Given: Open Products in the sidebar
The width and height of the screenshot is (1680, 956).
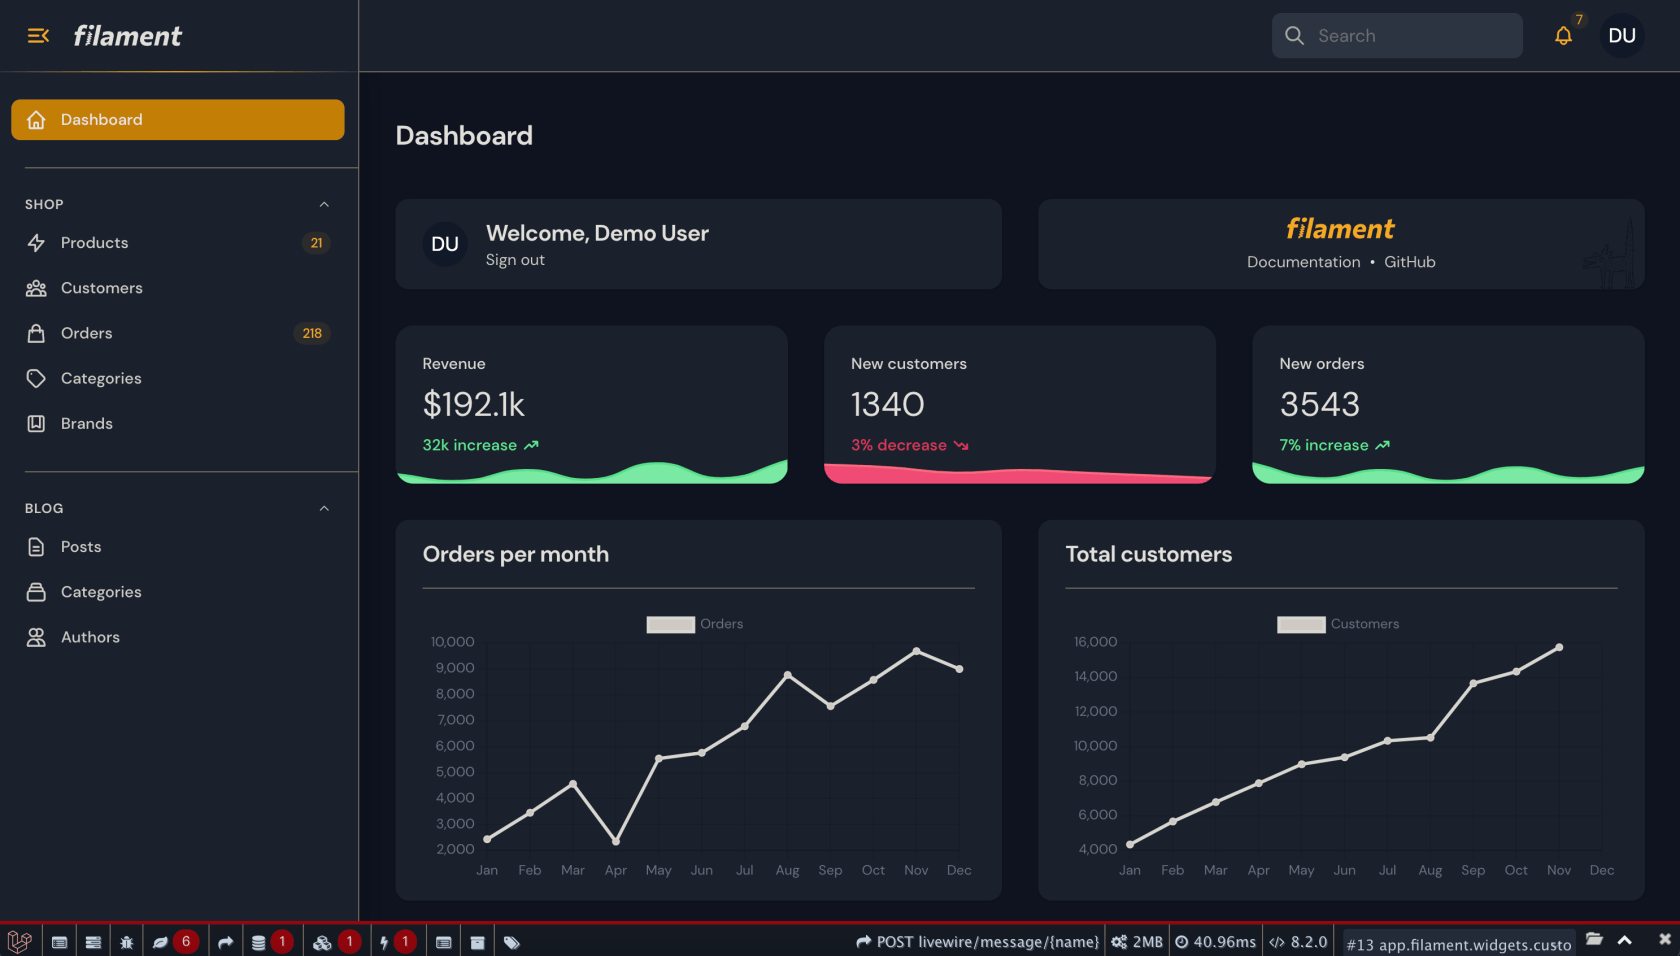Looking at the screenshot, I should coord(178,243).
